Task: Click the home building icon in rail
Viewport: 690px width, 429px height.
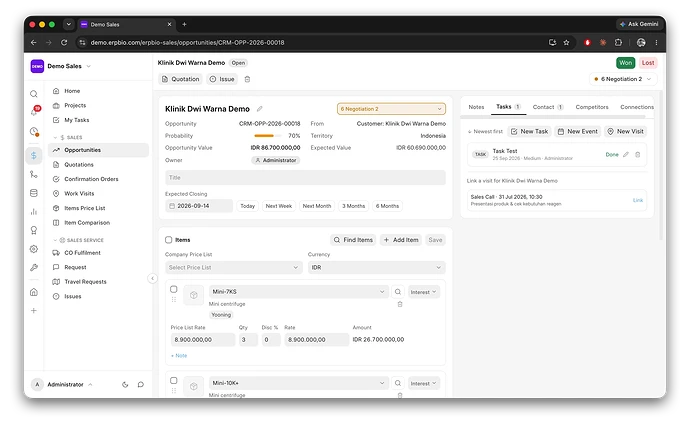Action: [34, 292]
